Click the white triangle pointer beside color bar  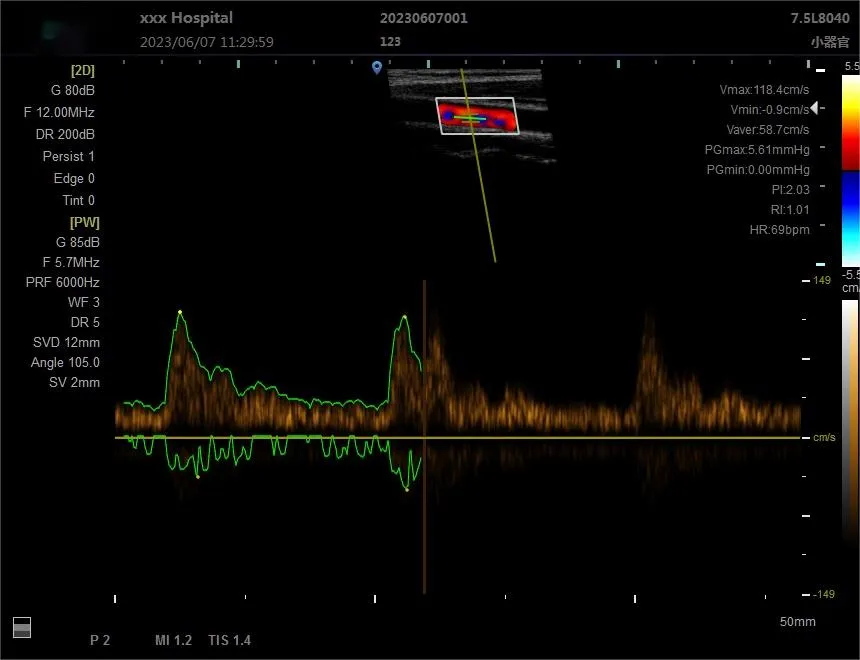click(814, 108)
